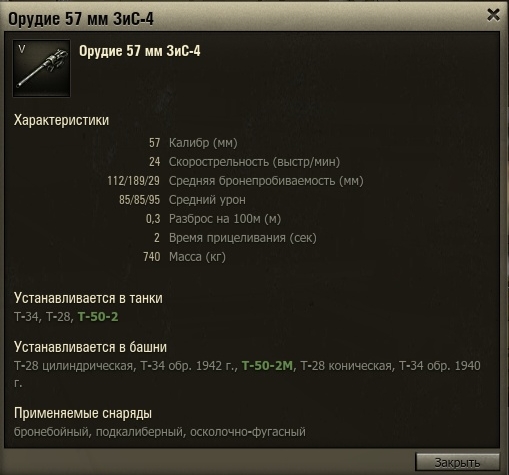Click the Устанавливается в танки heading
509x475 pixels.
[x=88, y=298]
